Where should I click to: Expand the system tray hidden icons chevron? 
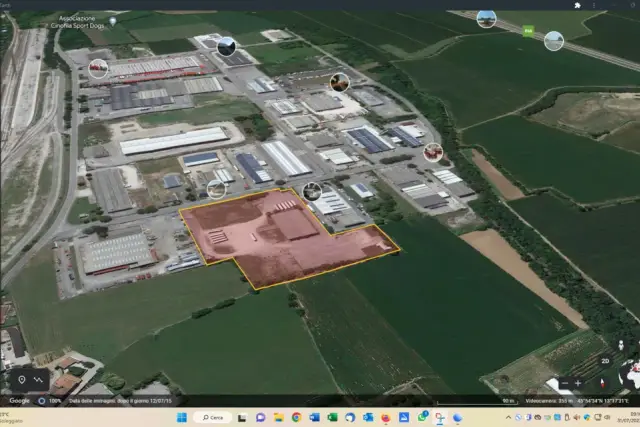coord(508,417)
